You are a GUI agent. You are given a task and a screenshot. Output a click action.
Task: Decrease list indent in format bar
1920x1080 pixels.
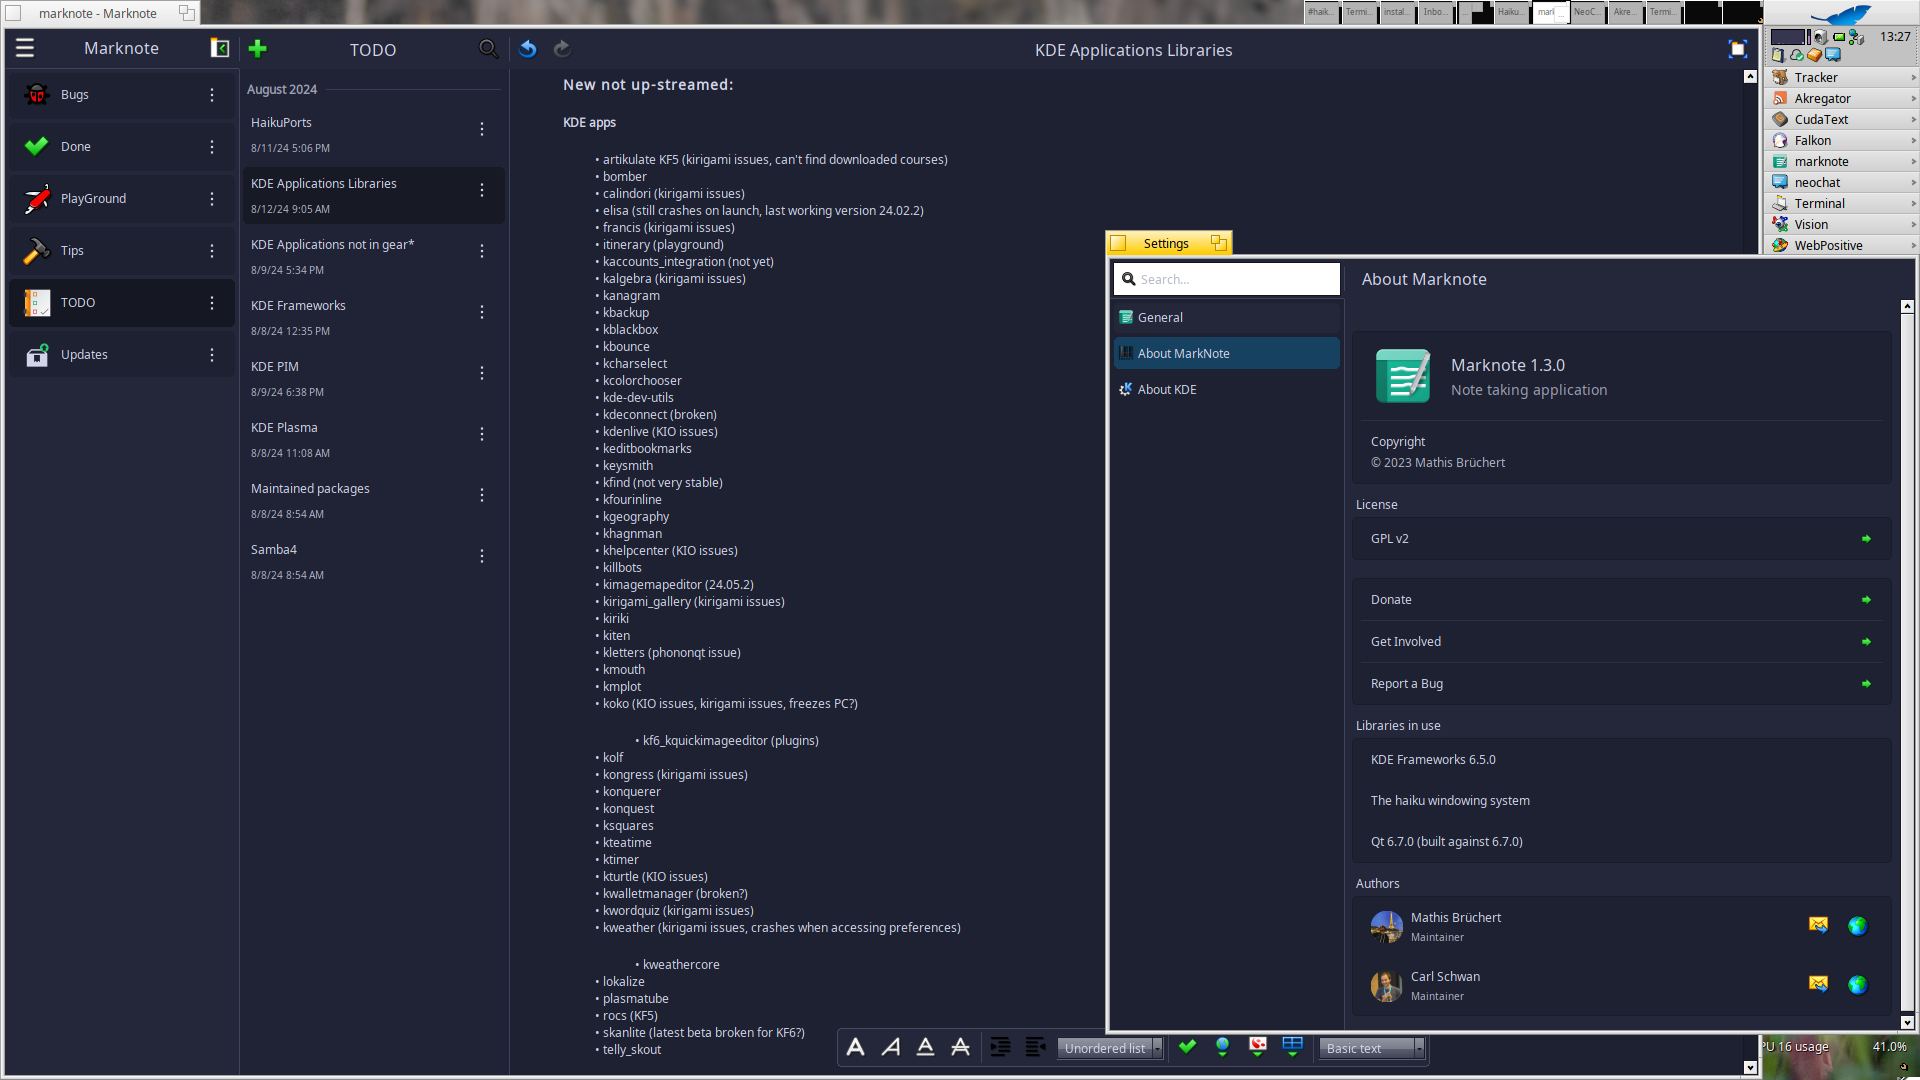1035,1047
